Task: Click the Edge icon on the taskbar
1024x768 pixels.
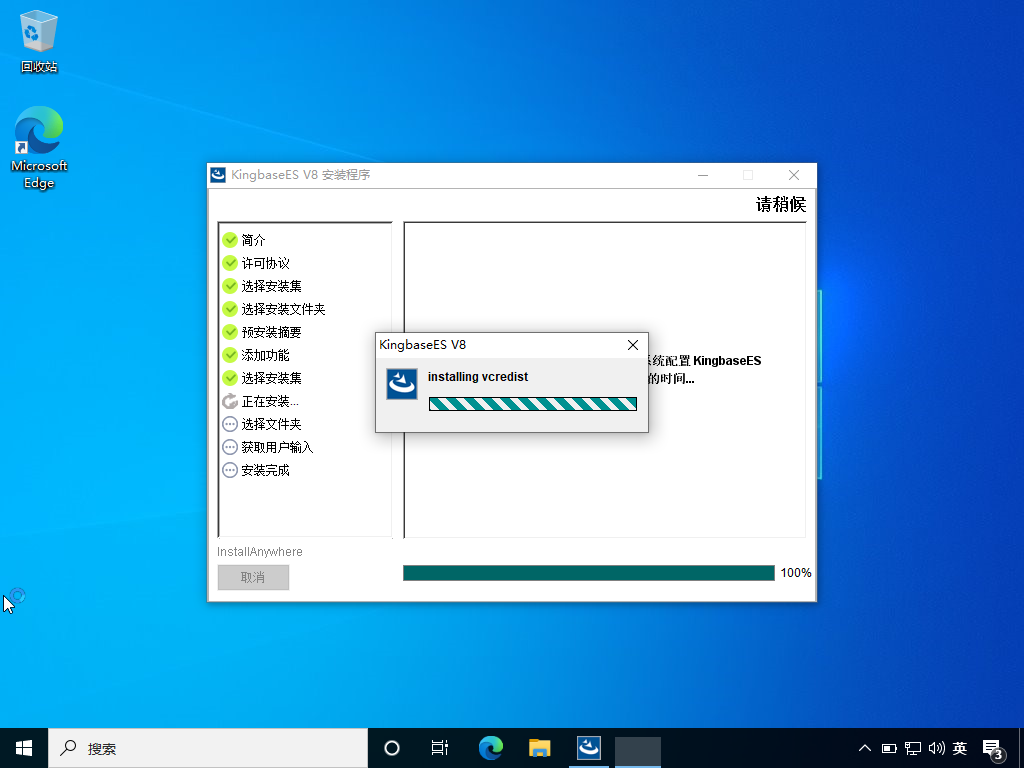Action: click(490, 748)
